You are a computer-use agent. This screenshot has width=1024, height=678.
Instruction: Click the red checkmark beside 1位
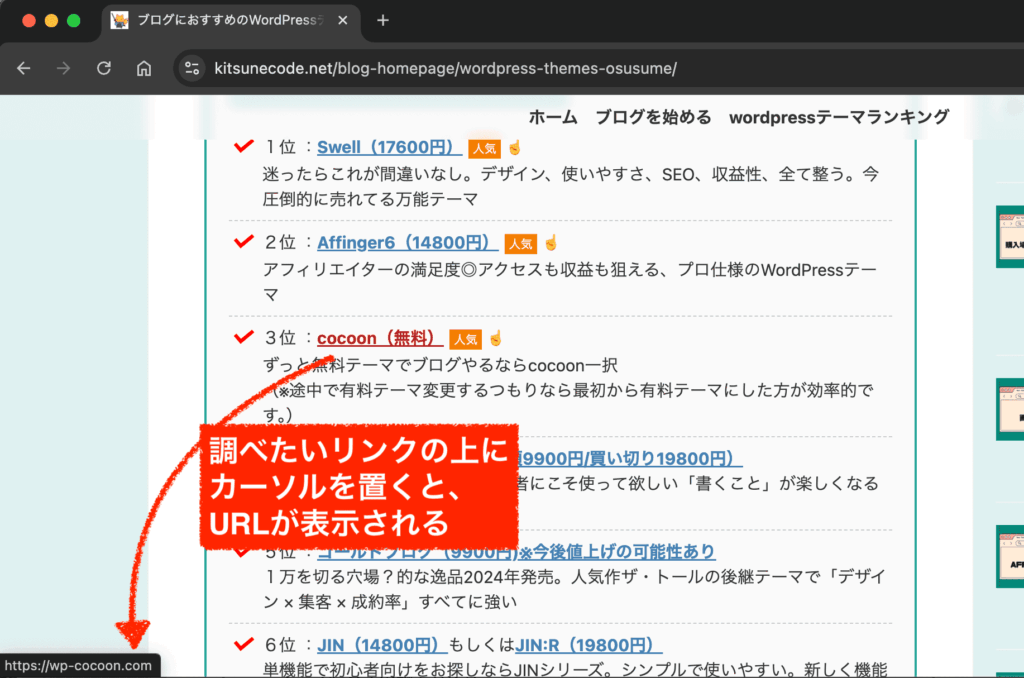[244, 146]
